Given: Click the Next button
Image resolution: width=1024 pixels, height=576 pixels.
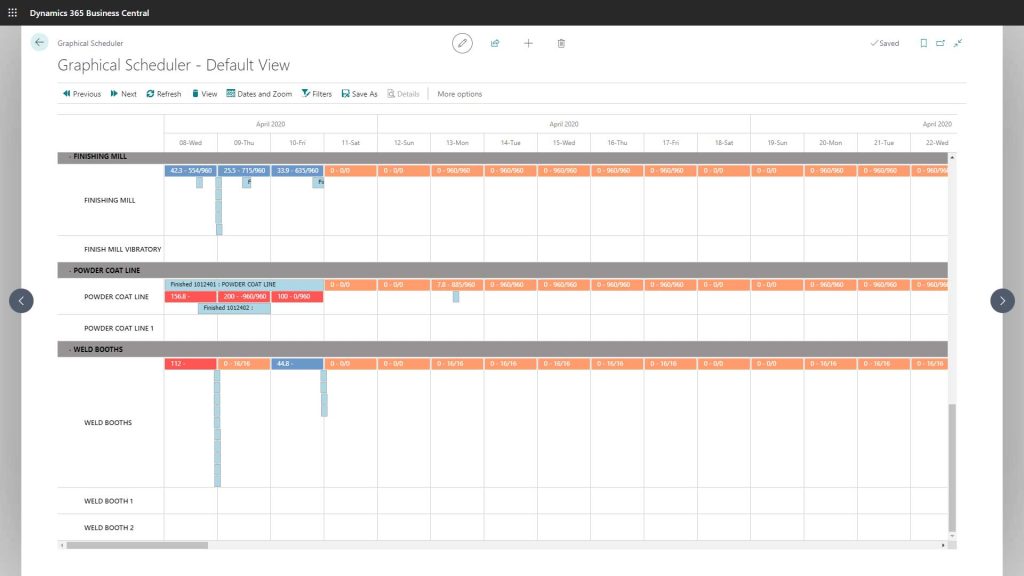Looking at the screenshot, I should pyautogui.click(x=123, y=93).
